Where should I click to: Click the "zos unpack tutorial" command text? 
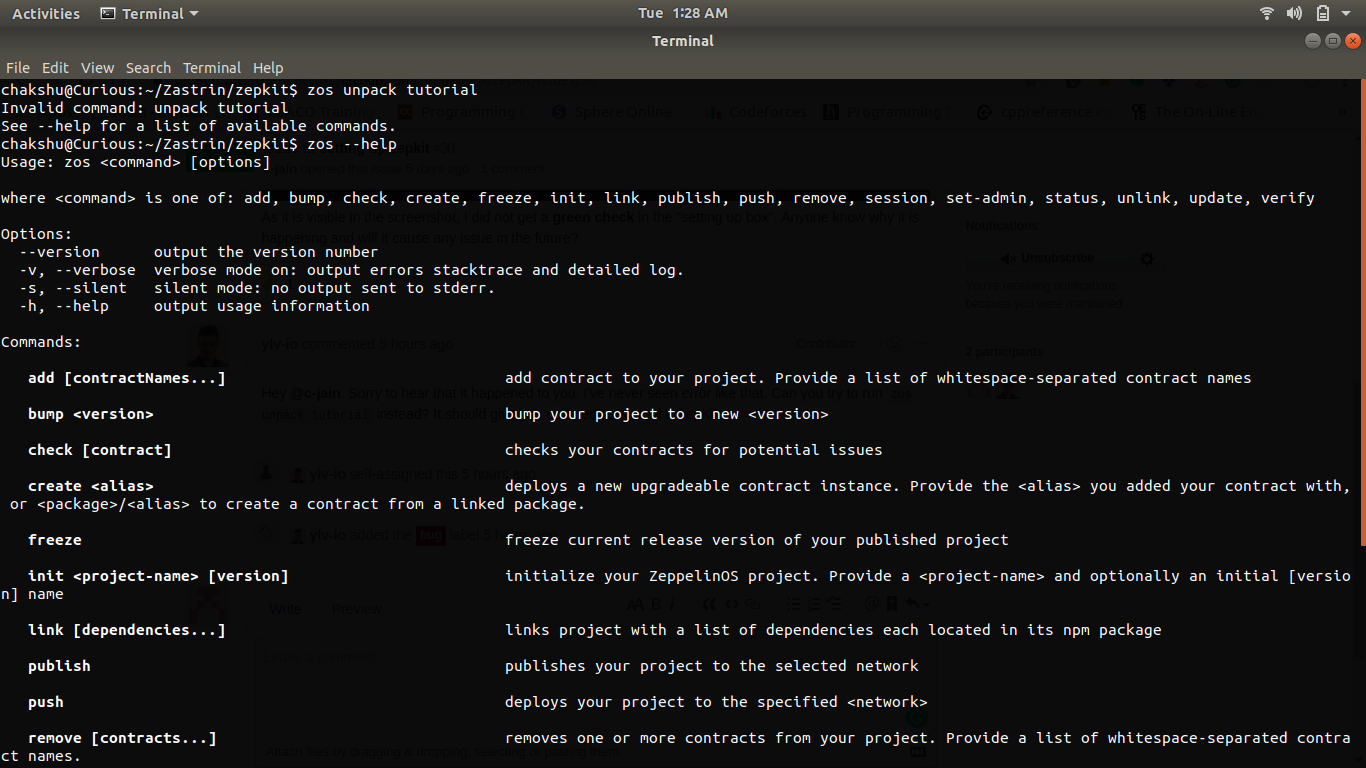[x=392, y=90]
